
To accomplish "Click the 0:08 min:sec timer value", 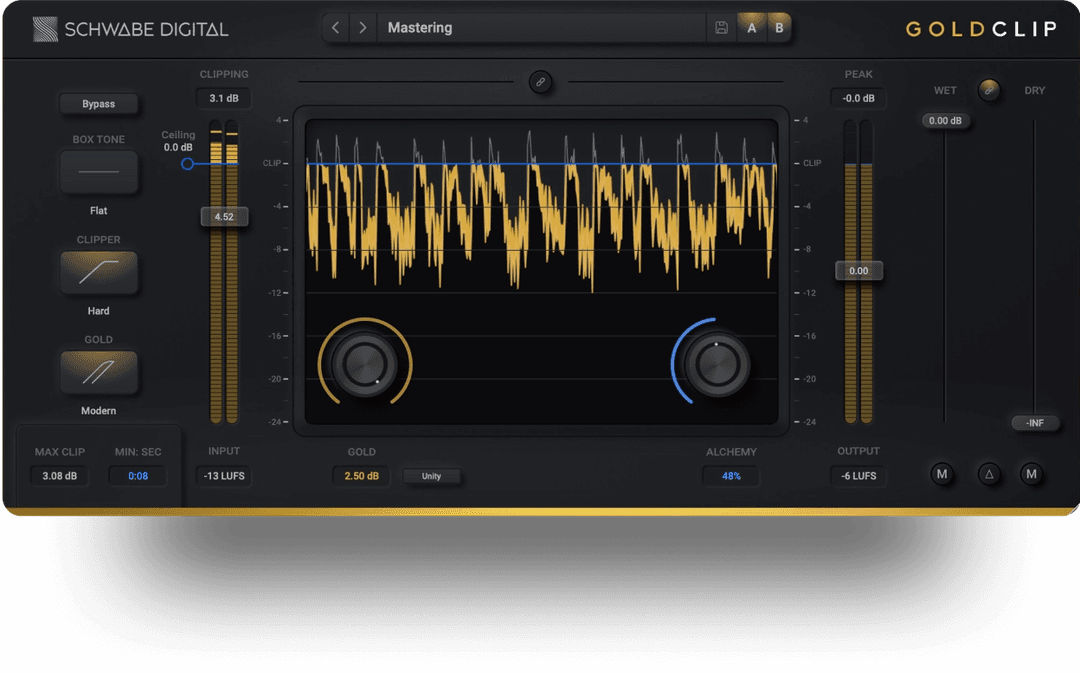I will point(138,476).
